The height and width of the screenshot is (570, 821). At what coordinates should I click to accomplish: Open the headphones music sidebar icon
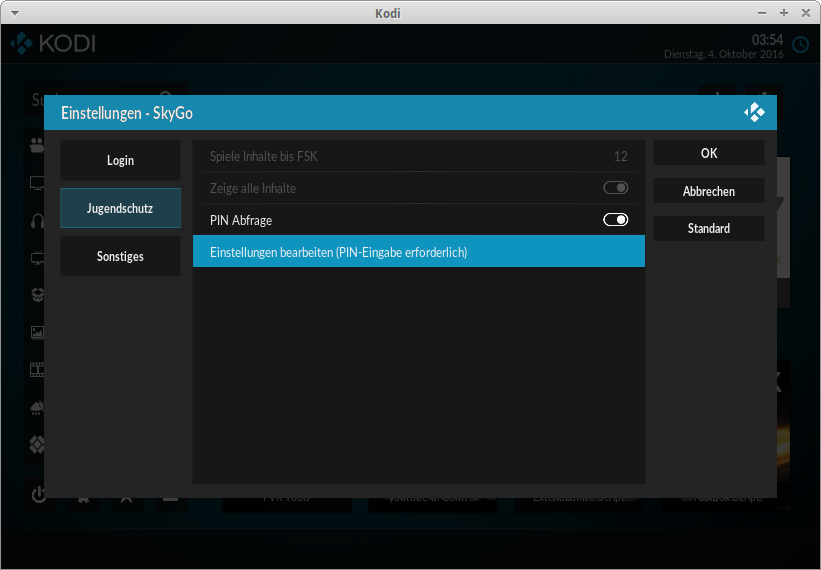[37, 221]
